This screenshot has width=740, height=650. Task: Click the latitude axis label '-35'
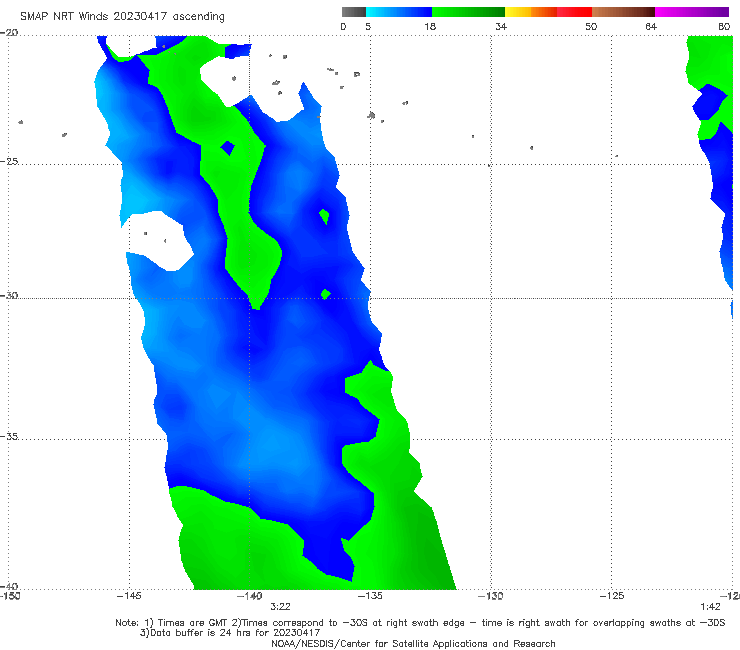(x=9, y=437)
